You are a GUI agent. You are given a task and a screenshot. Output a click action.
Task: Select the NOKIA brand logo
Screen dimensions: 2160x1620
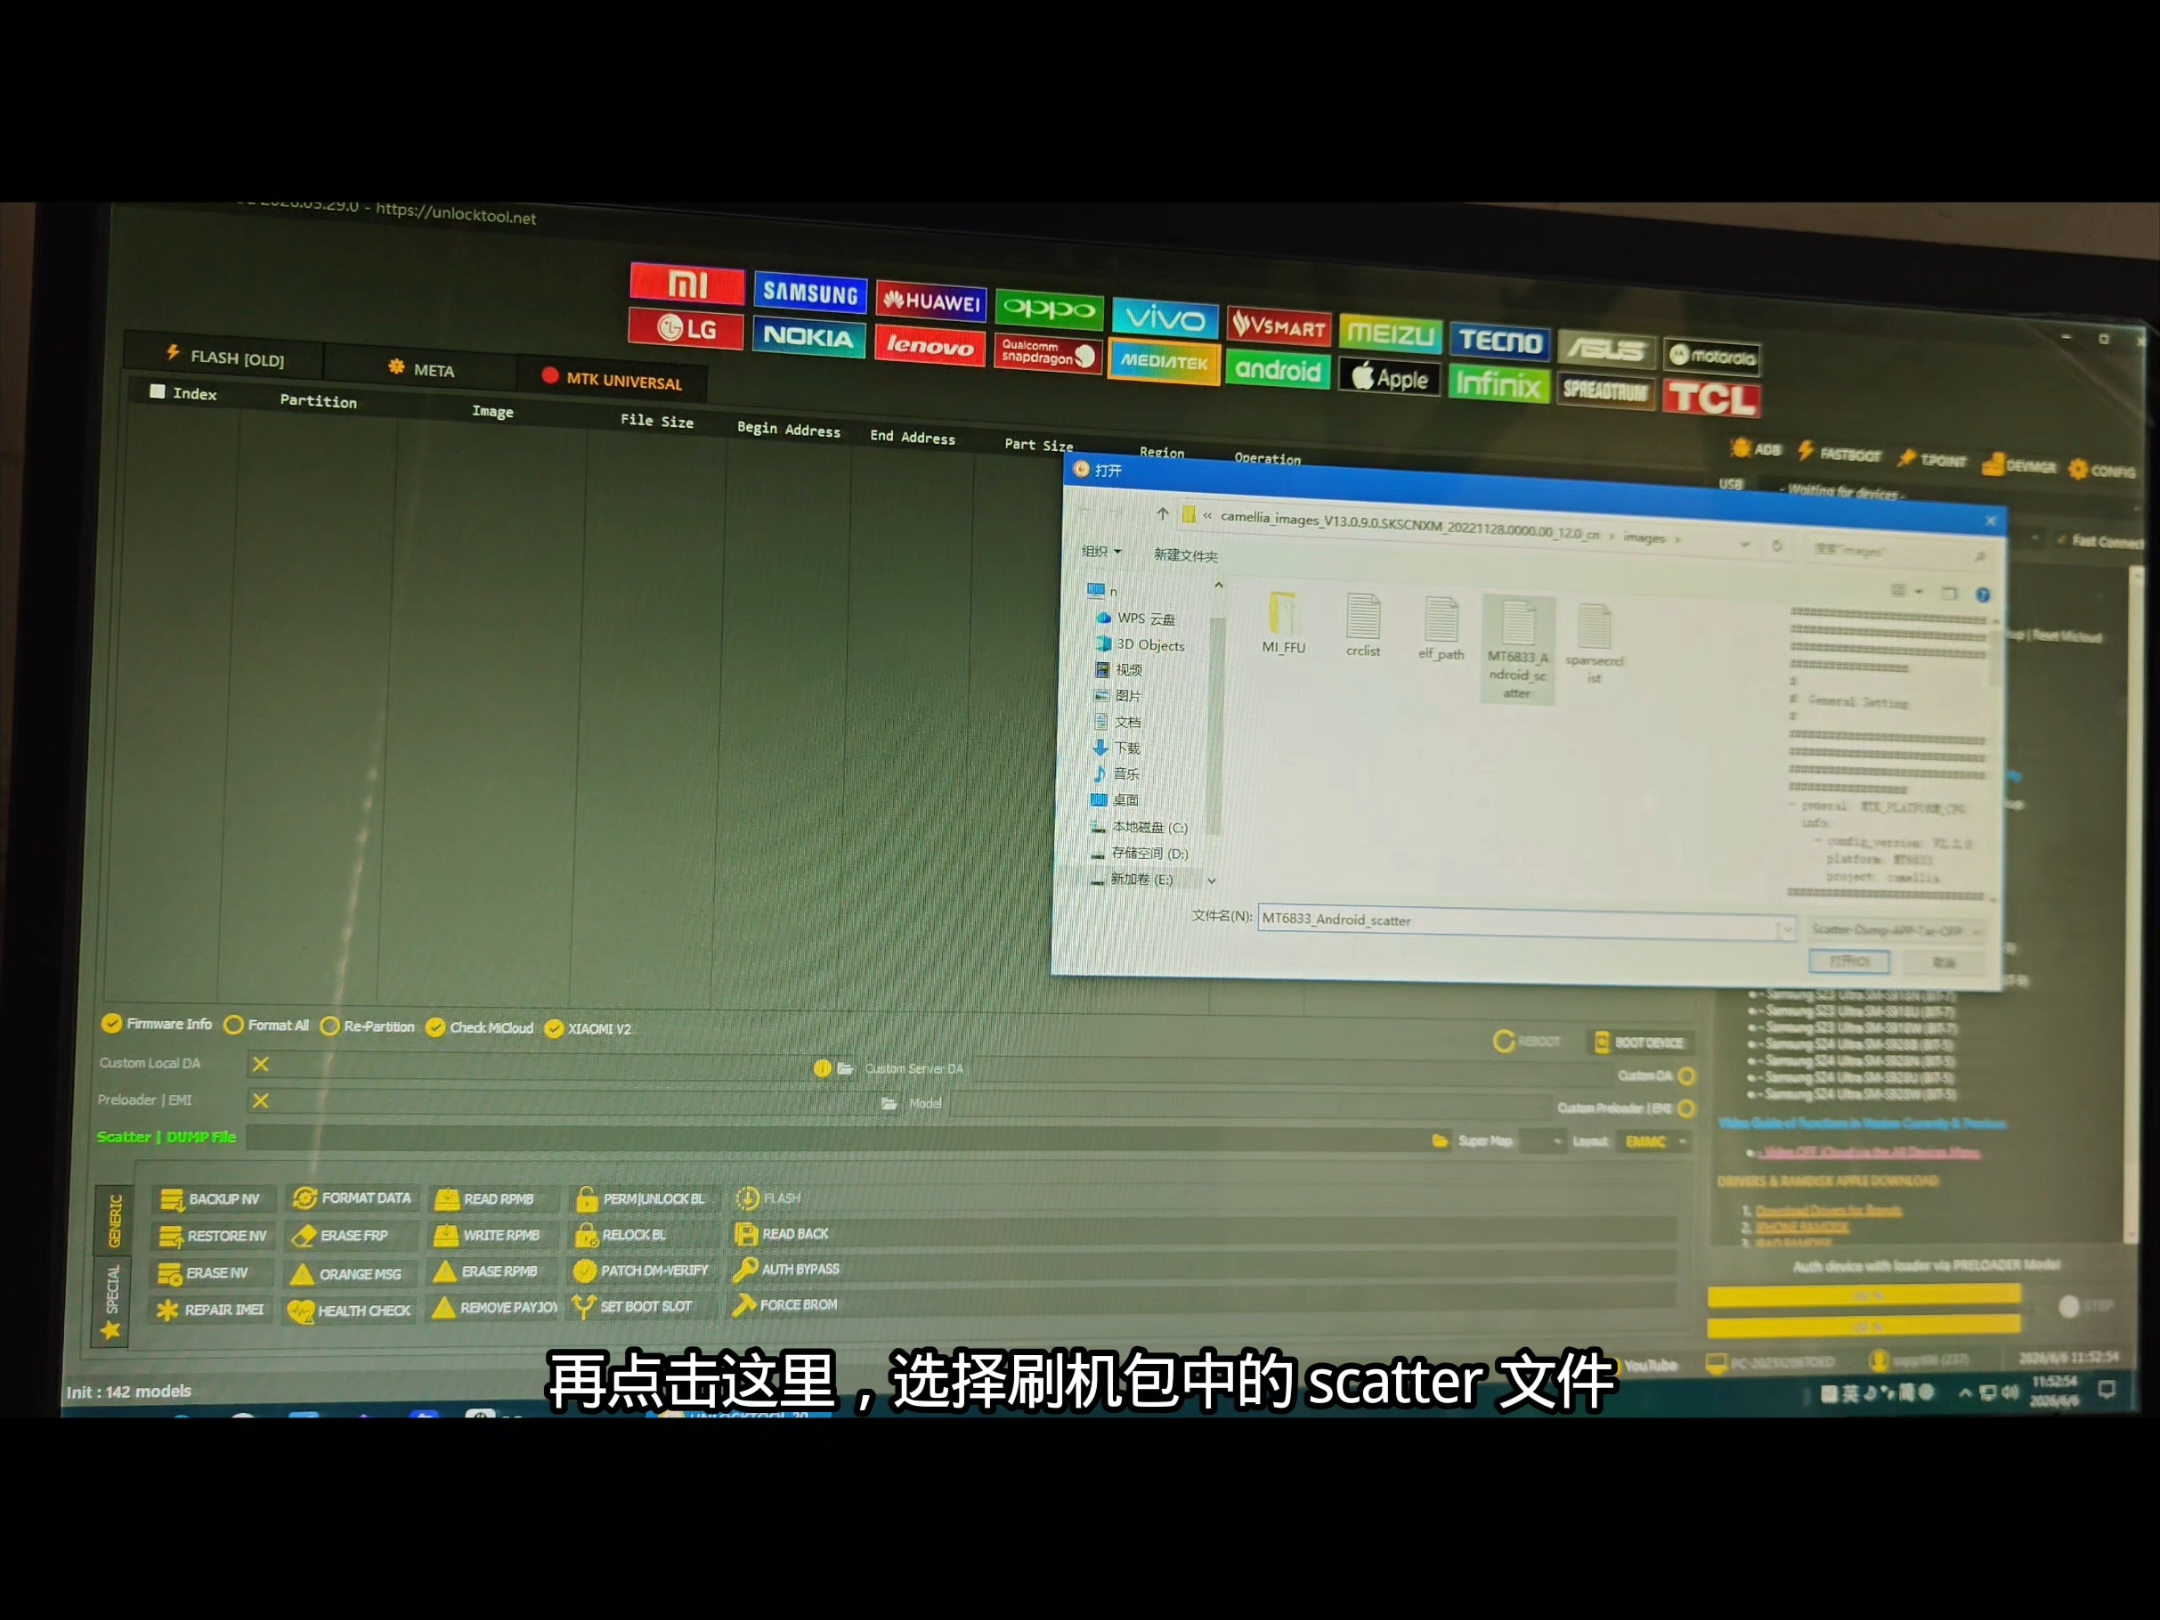tap(808, 337)
